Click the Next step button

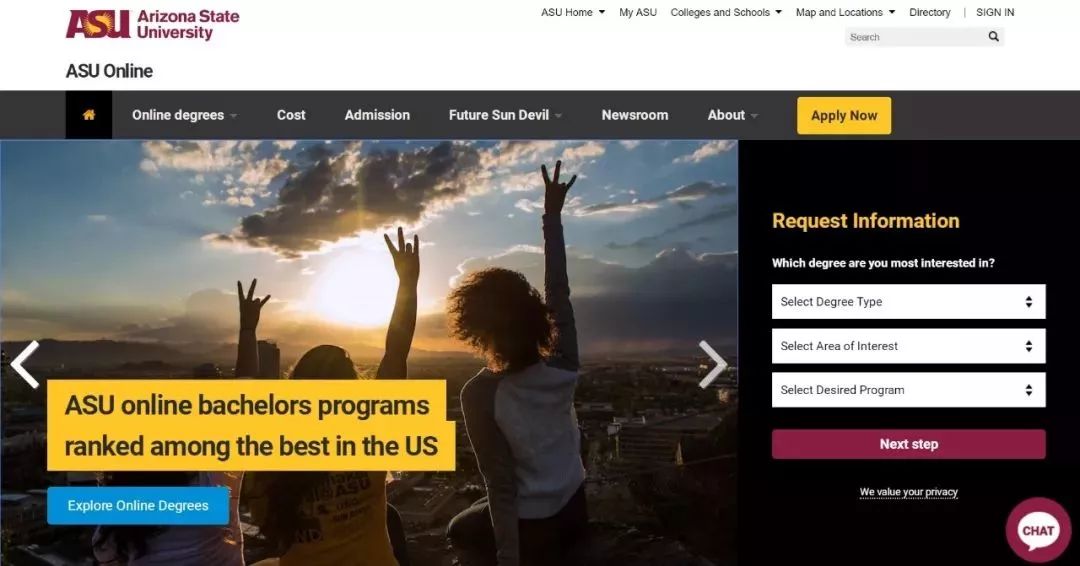[x=908, y=444]
